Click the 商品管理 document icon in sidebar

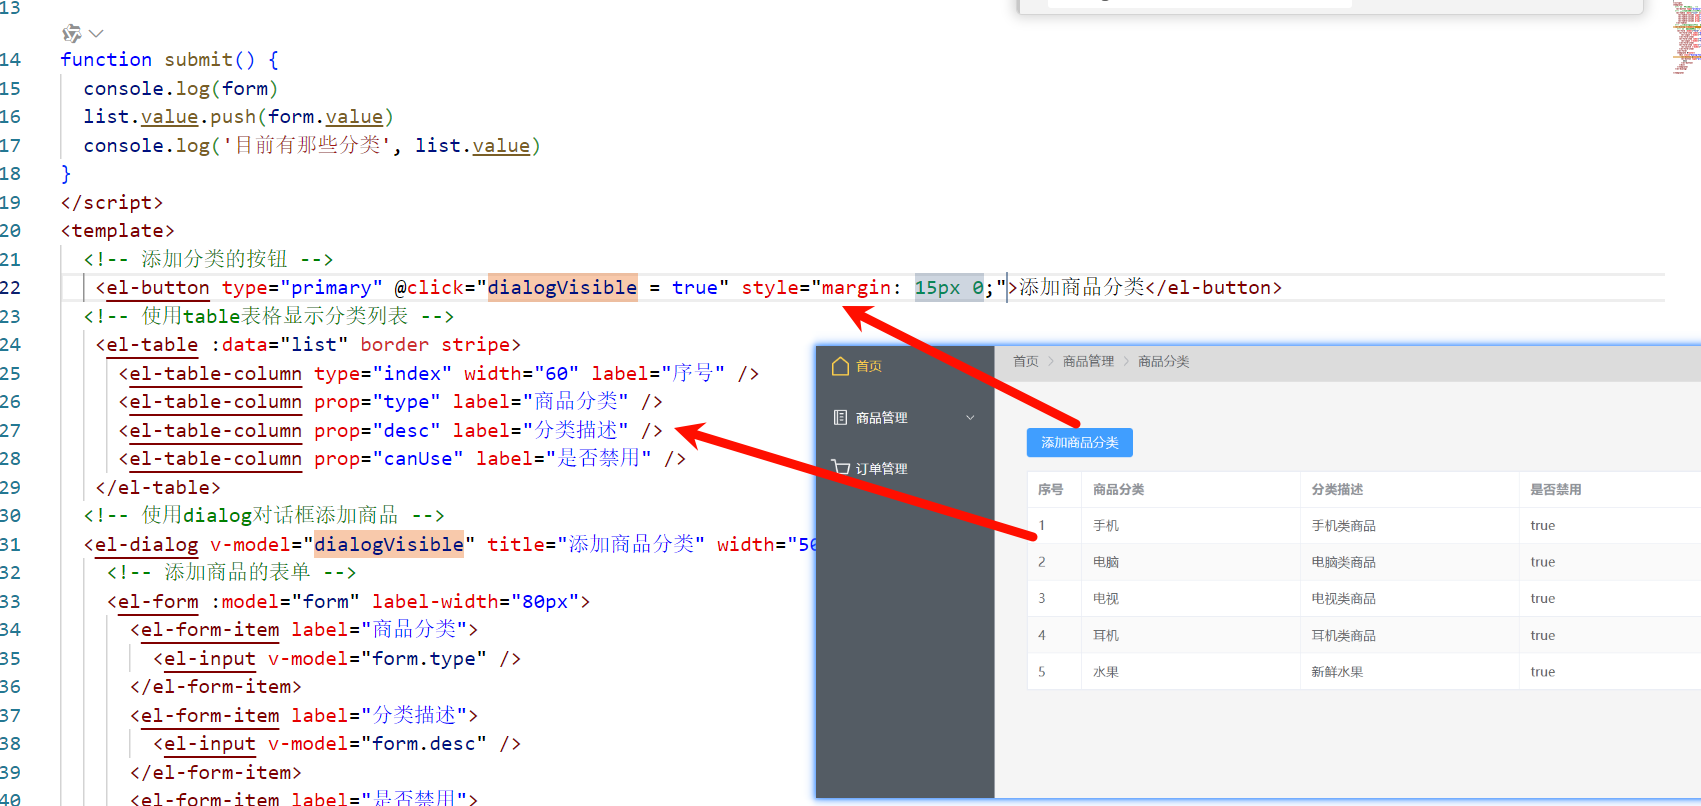coord(840,417)
